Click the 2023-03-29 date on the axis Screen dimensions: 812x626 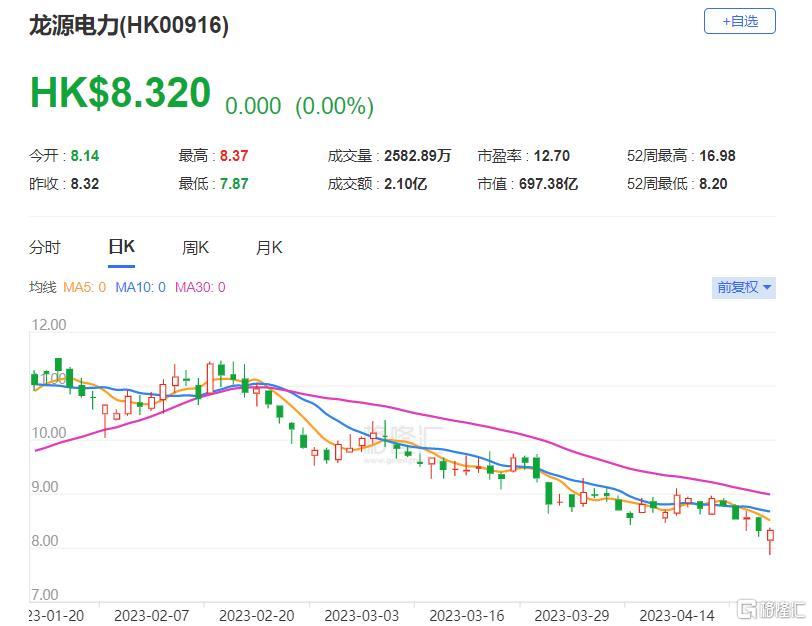point(572,616)
